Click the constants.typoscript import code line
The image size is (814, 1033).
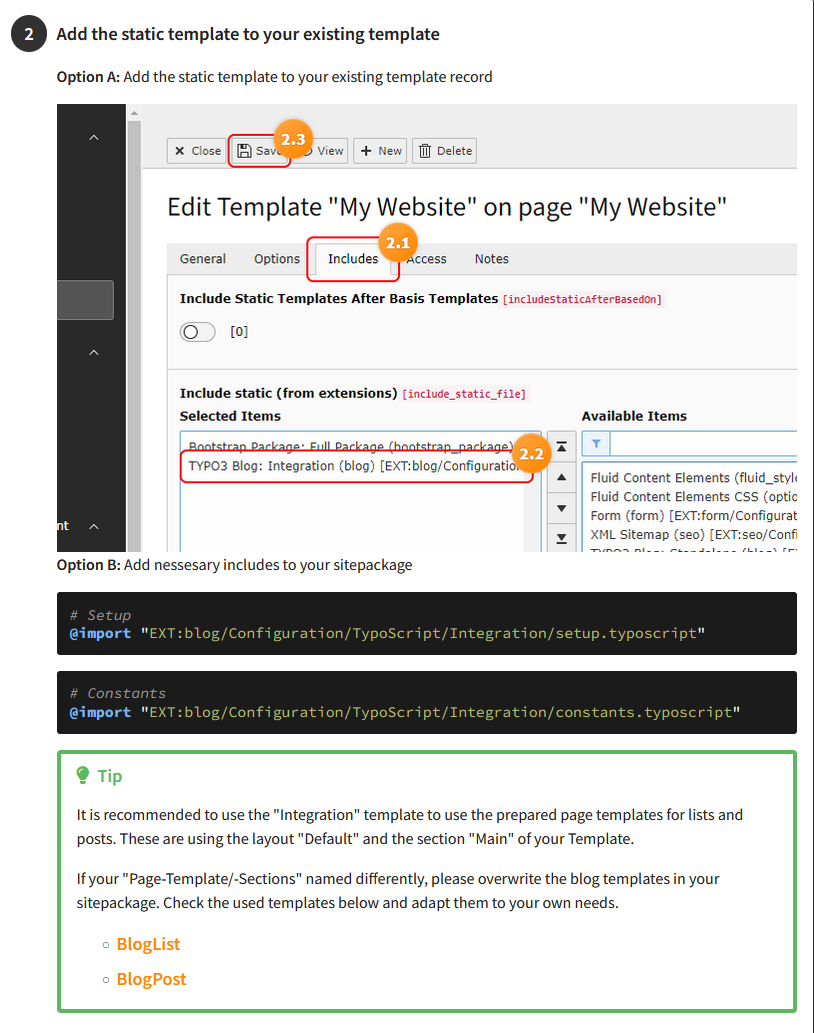[405, 713]
